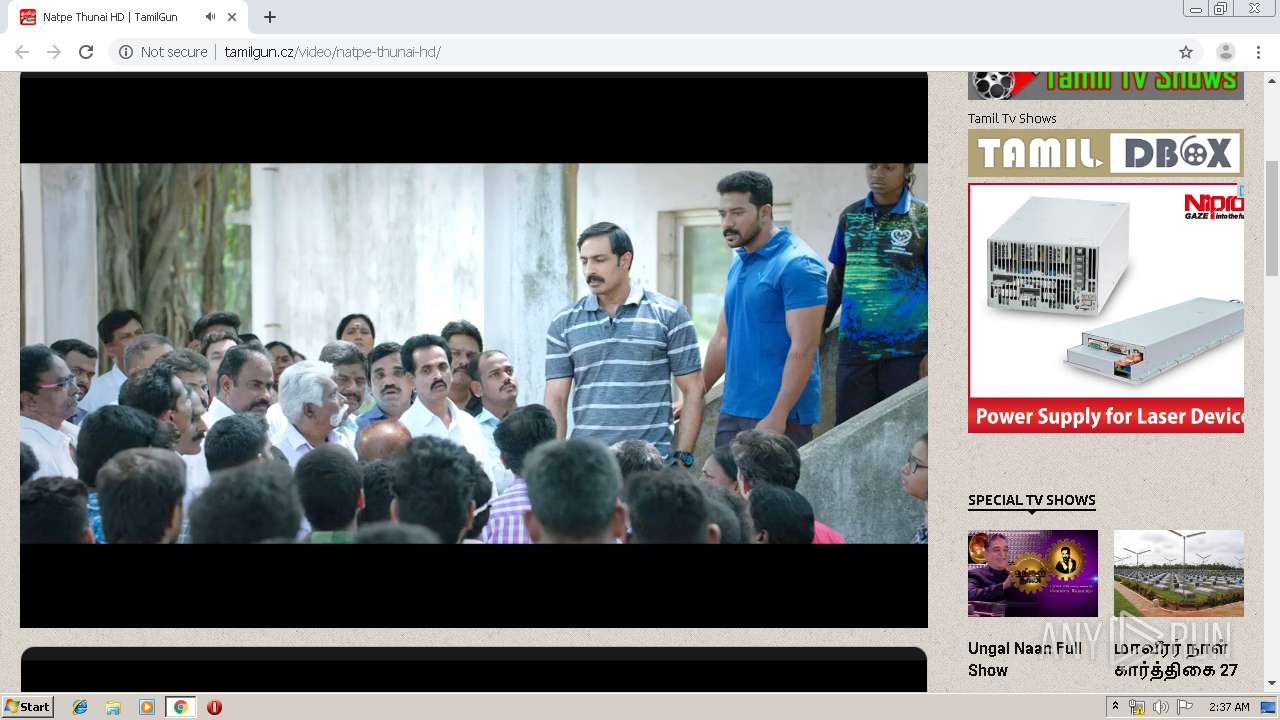
Task: Open a new browser tab
Action: [270, 17]
